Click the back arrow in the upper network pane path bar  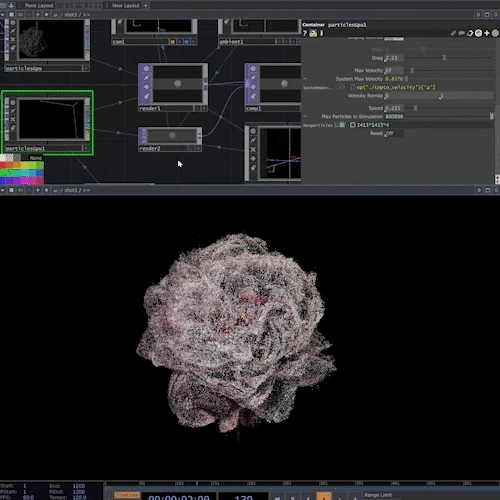(x=20, y=14)
